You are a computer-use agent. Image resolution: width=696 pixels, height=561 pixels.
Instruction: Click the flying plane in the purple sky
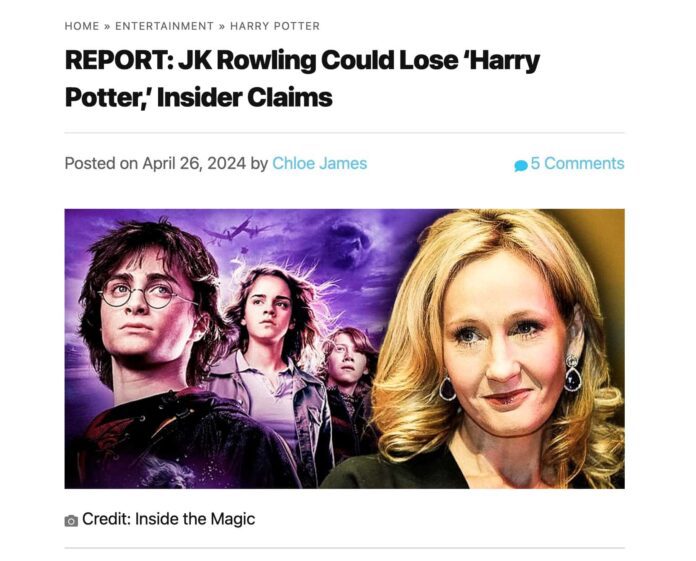click(237, 230)
